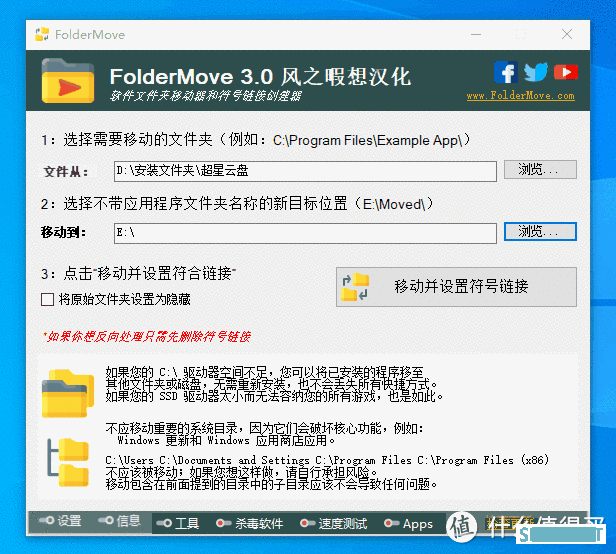Open the YouTube icon link

pyautogui.click(x=566, y=72)
